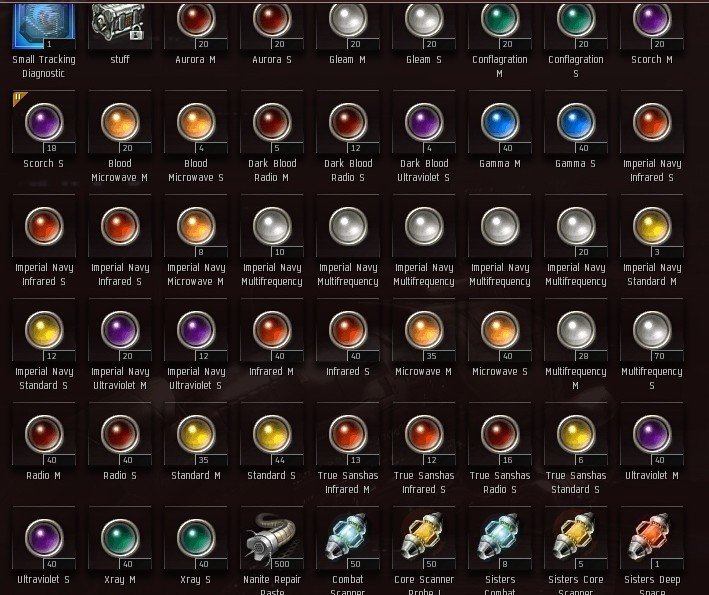Select the Imperial Navy Ultraviolet S crystal

point(196,330)
